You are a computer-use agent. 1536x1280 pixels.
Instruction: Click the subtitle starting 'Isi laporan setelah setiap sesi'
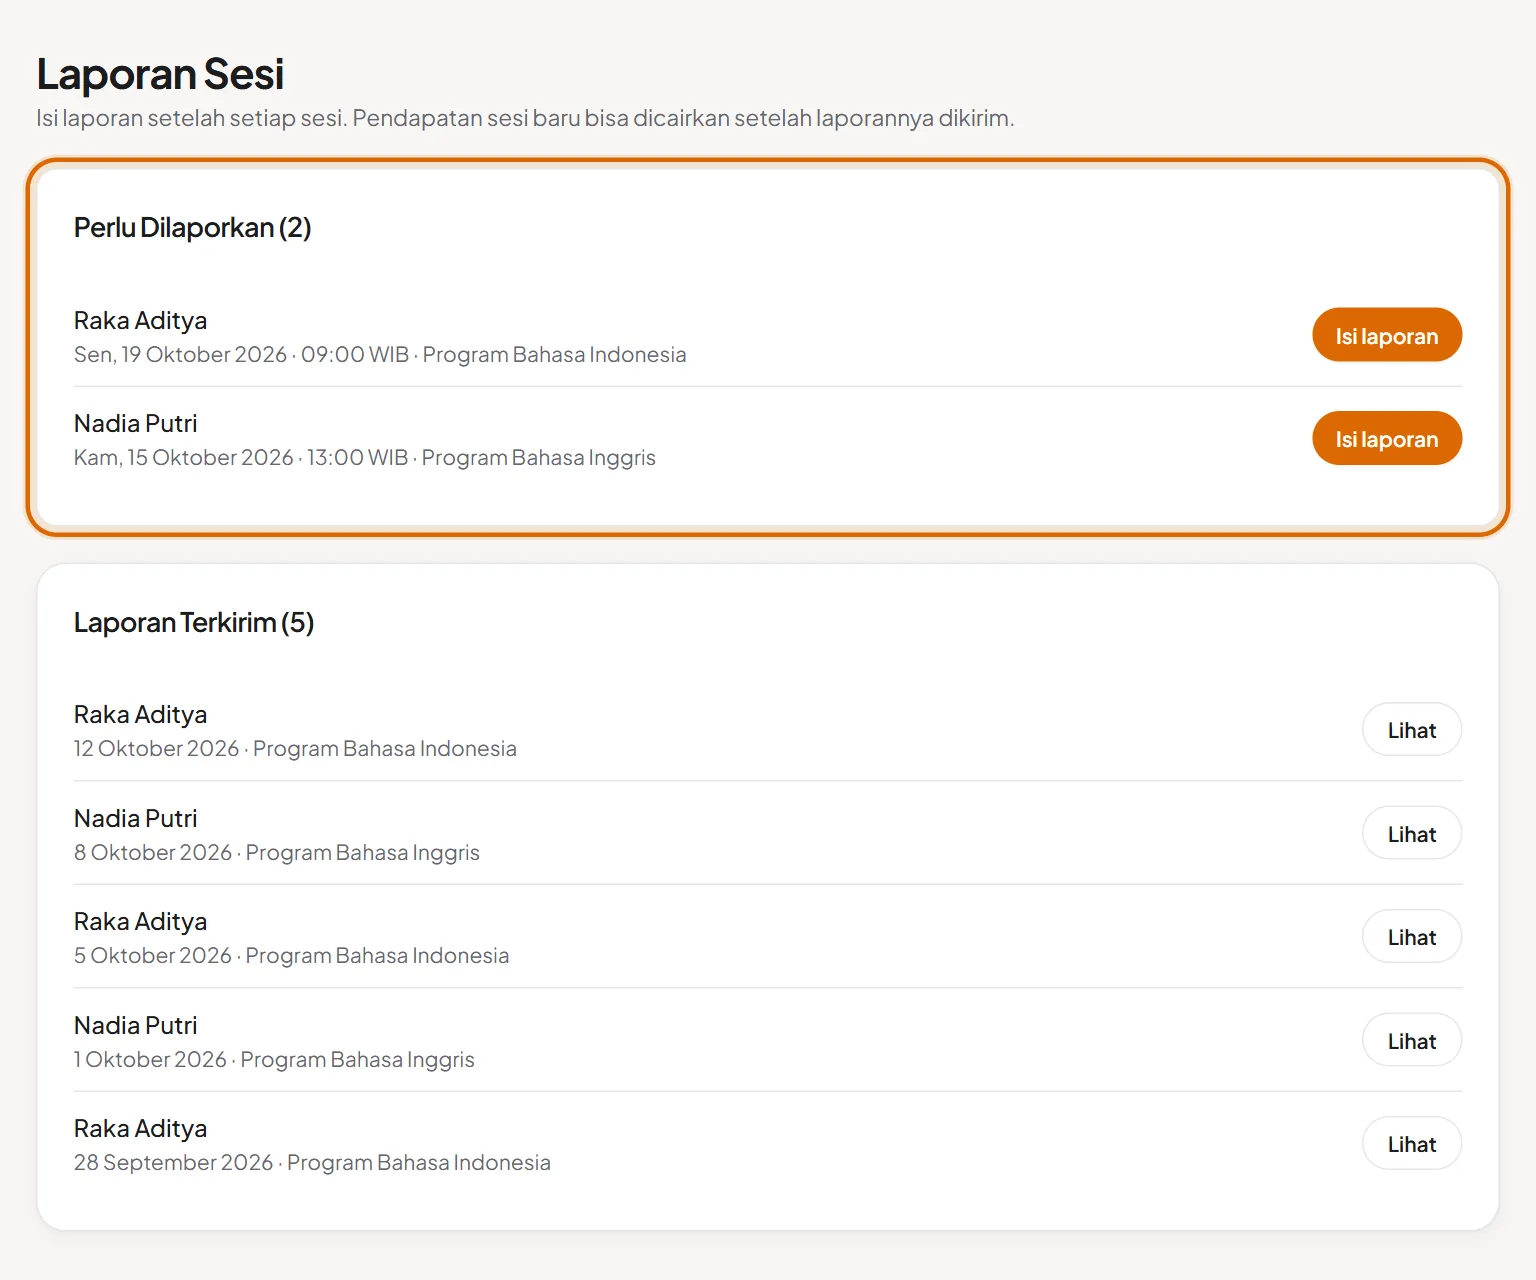coord(525,118)
